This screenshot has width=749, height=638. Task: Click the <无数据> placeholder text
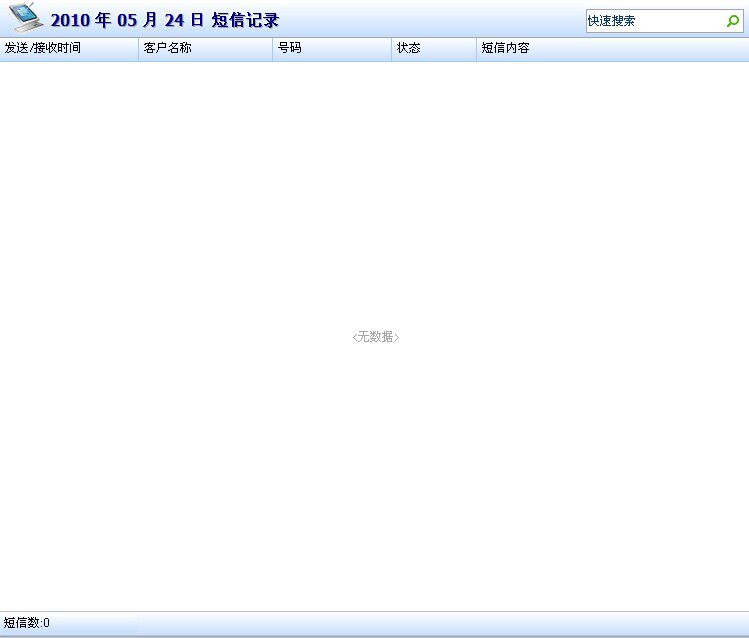tap(375, 337)
